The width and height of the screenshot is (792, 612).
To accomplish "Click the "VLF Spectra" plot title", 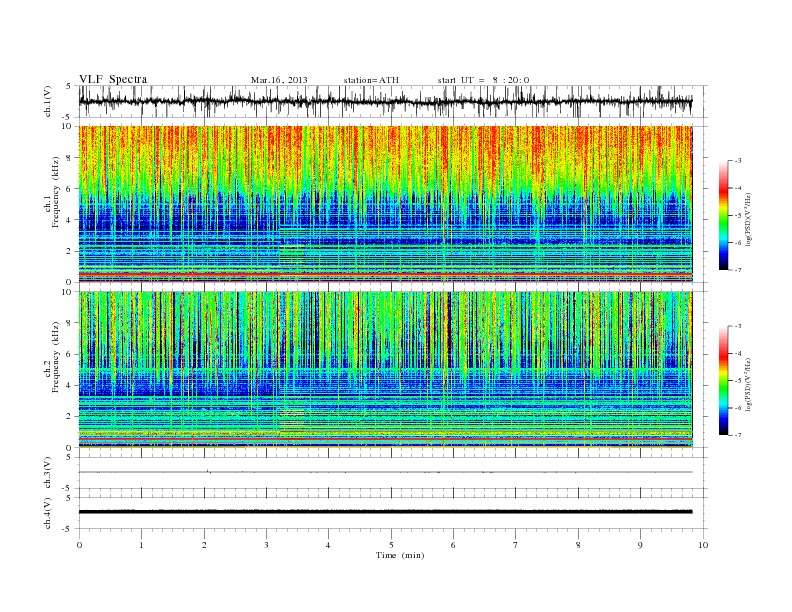I will click(x=113, y=79).
